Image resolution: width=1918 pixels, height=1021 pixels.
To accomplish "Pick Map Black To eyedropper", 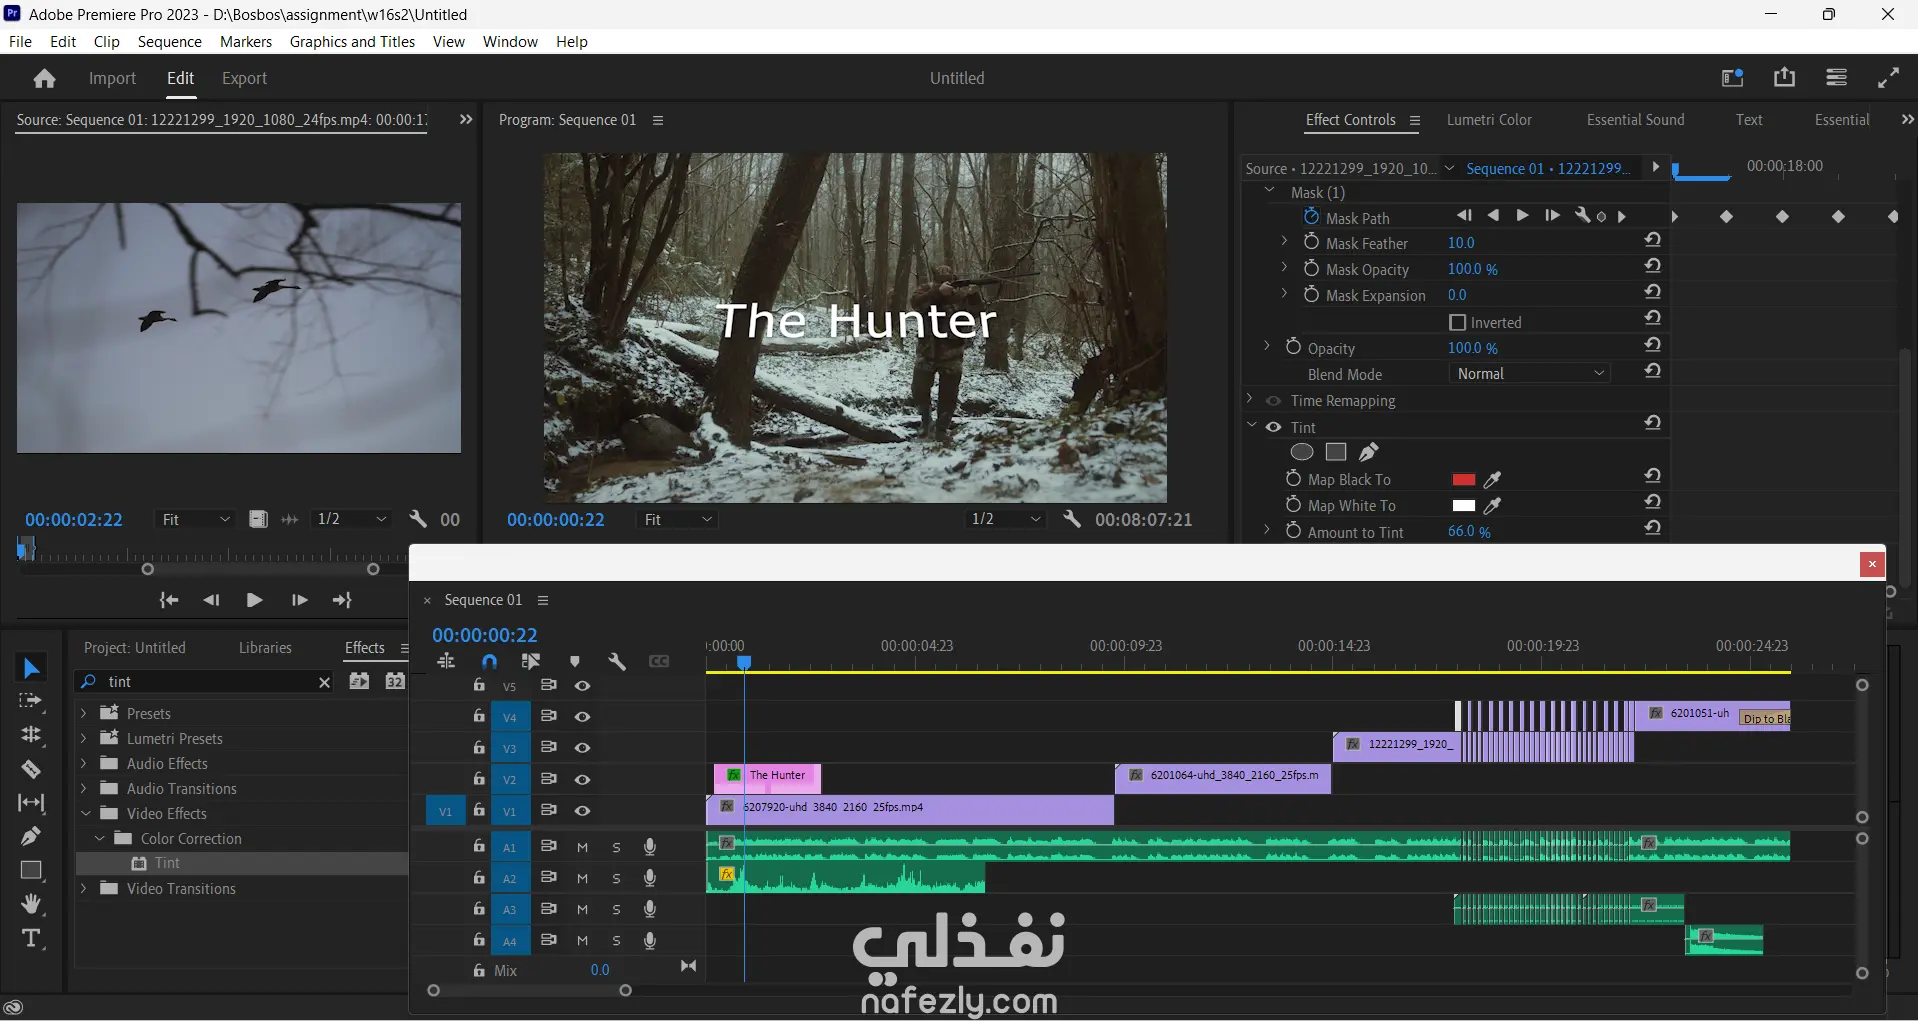I will coord(1493,480).
